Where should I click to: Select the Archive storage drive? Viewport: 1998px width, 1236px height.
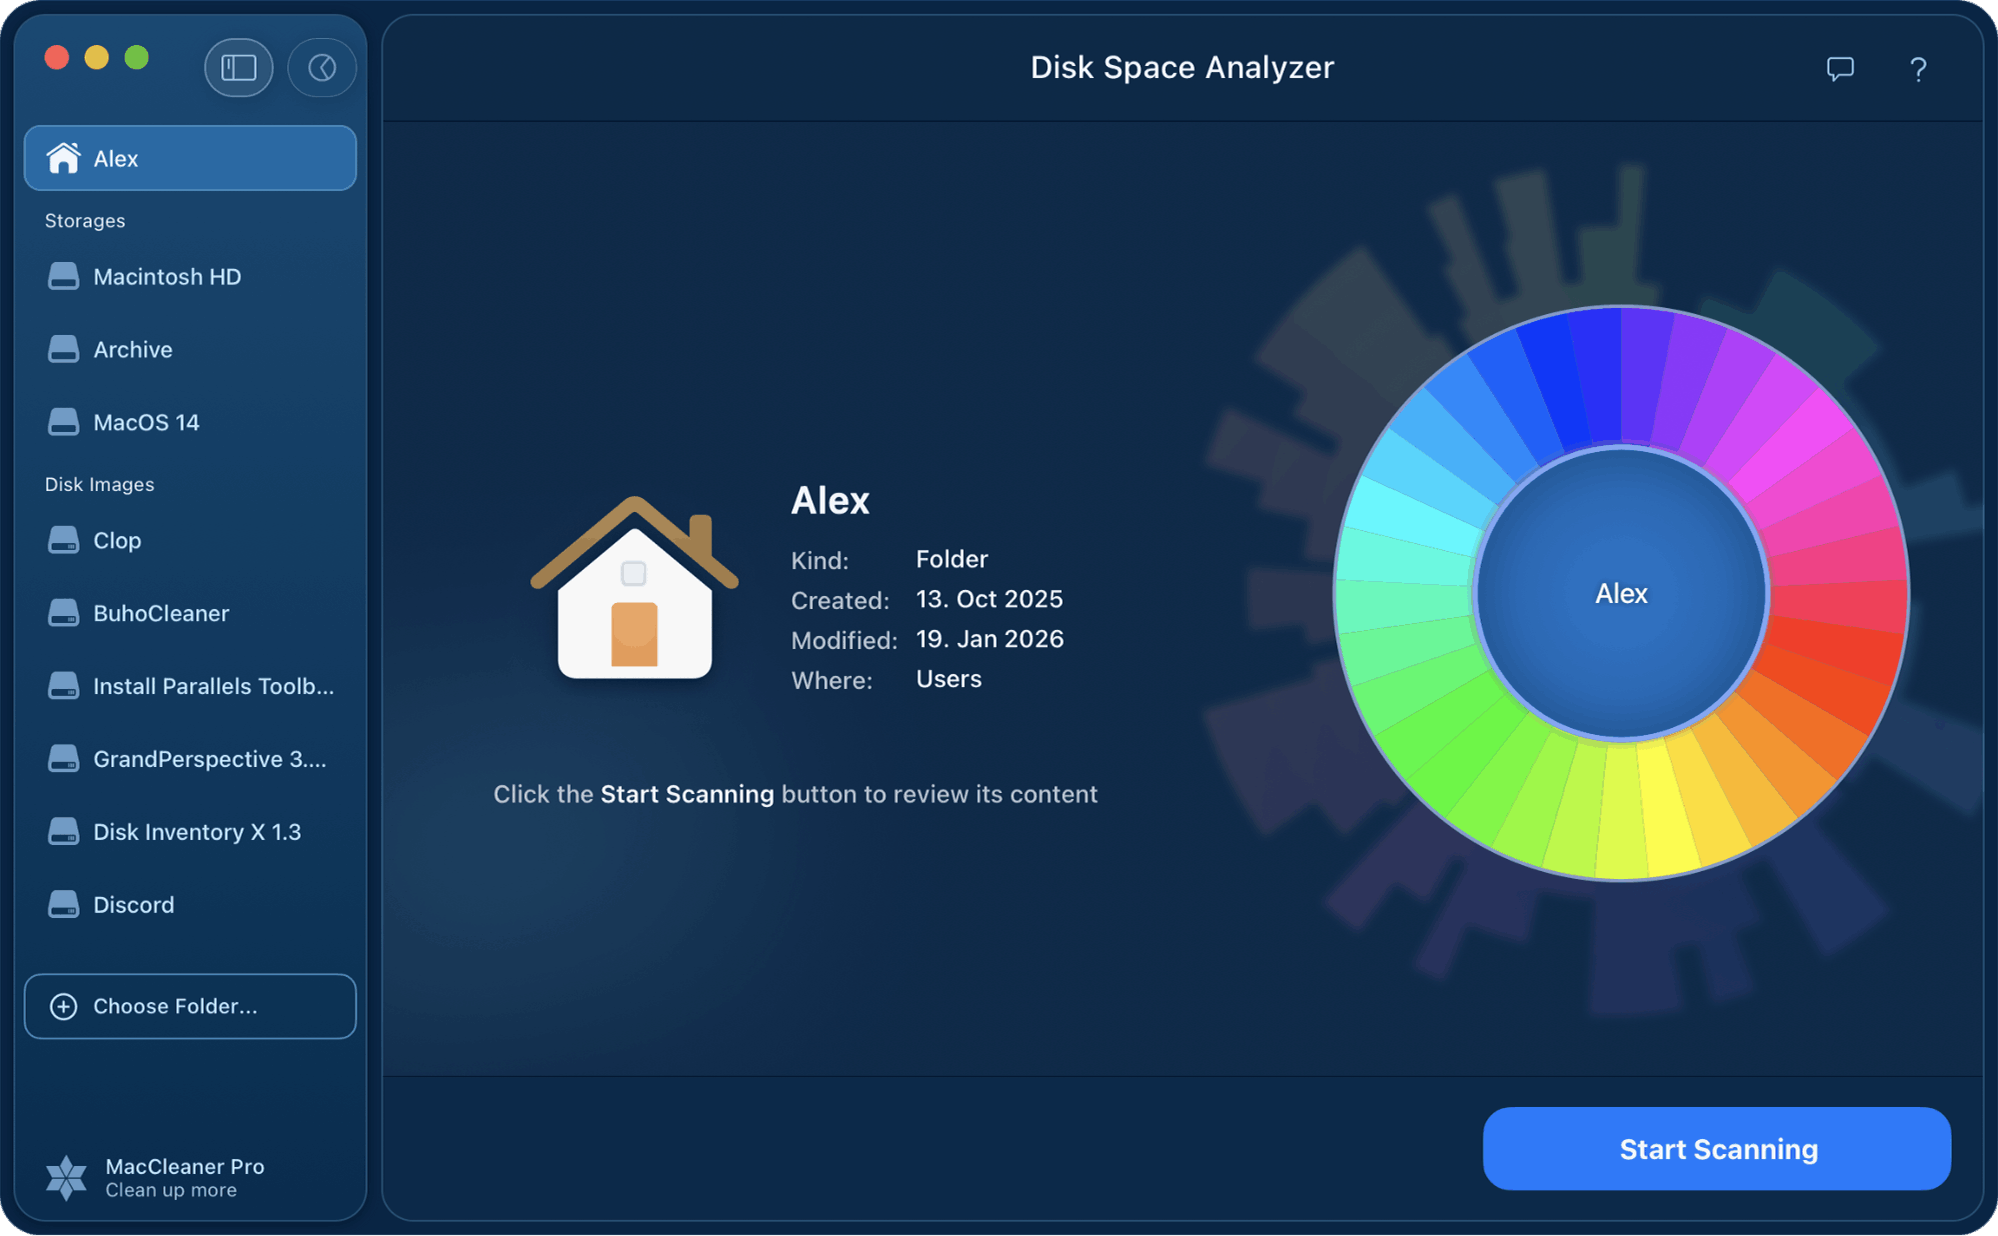[190, 350]
